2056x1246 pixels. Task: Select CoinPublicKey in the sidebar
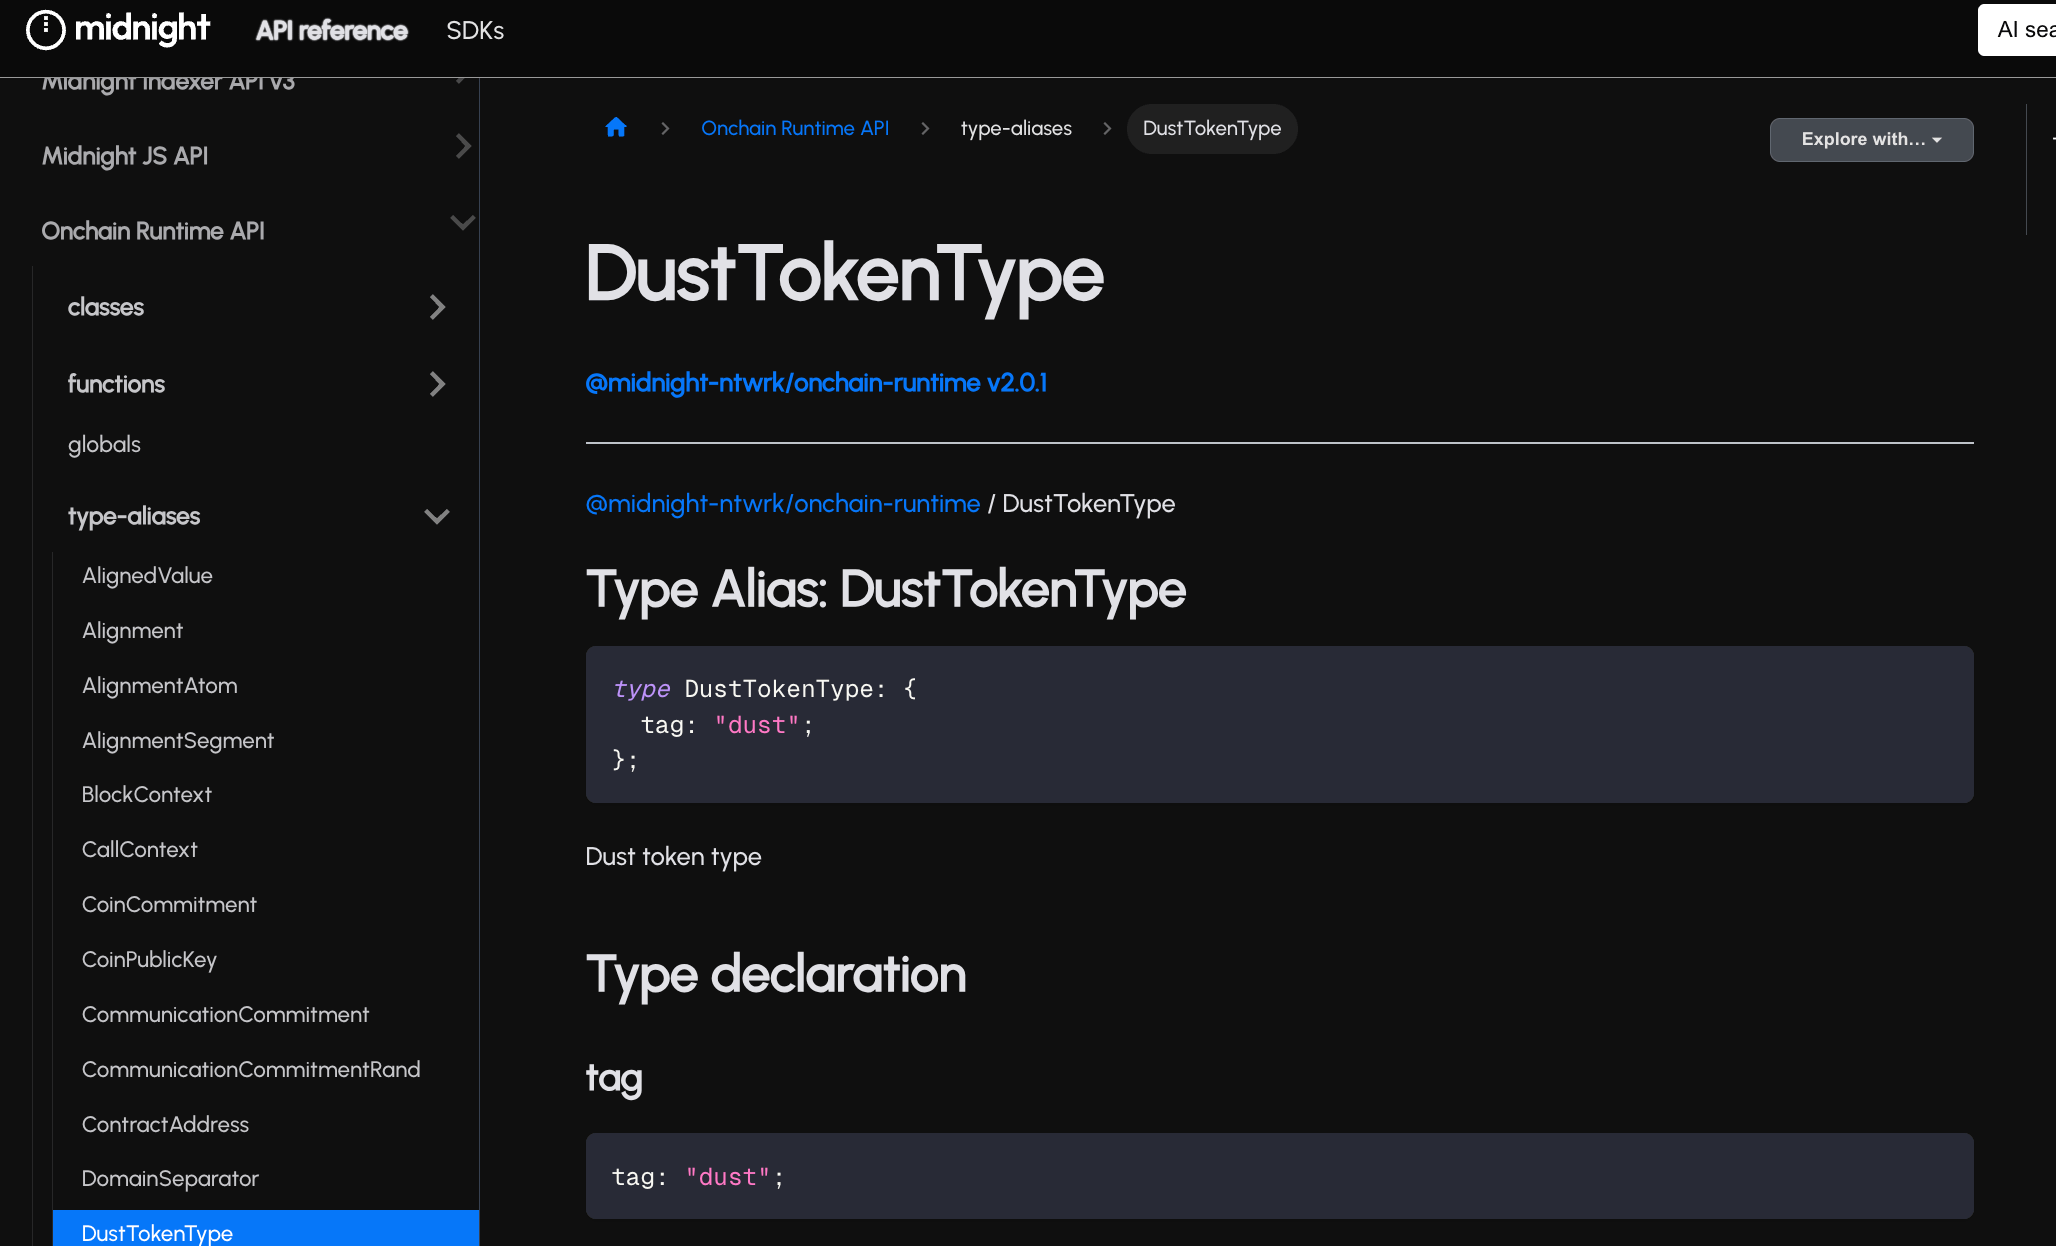click(149, 959)
